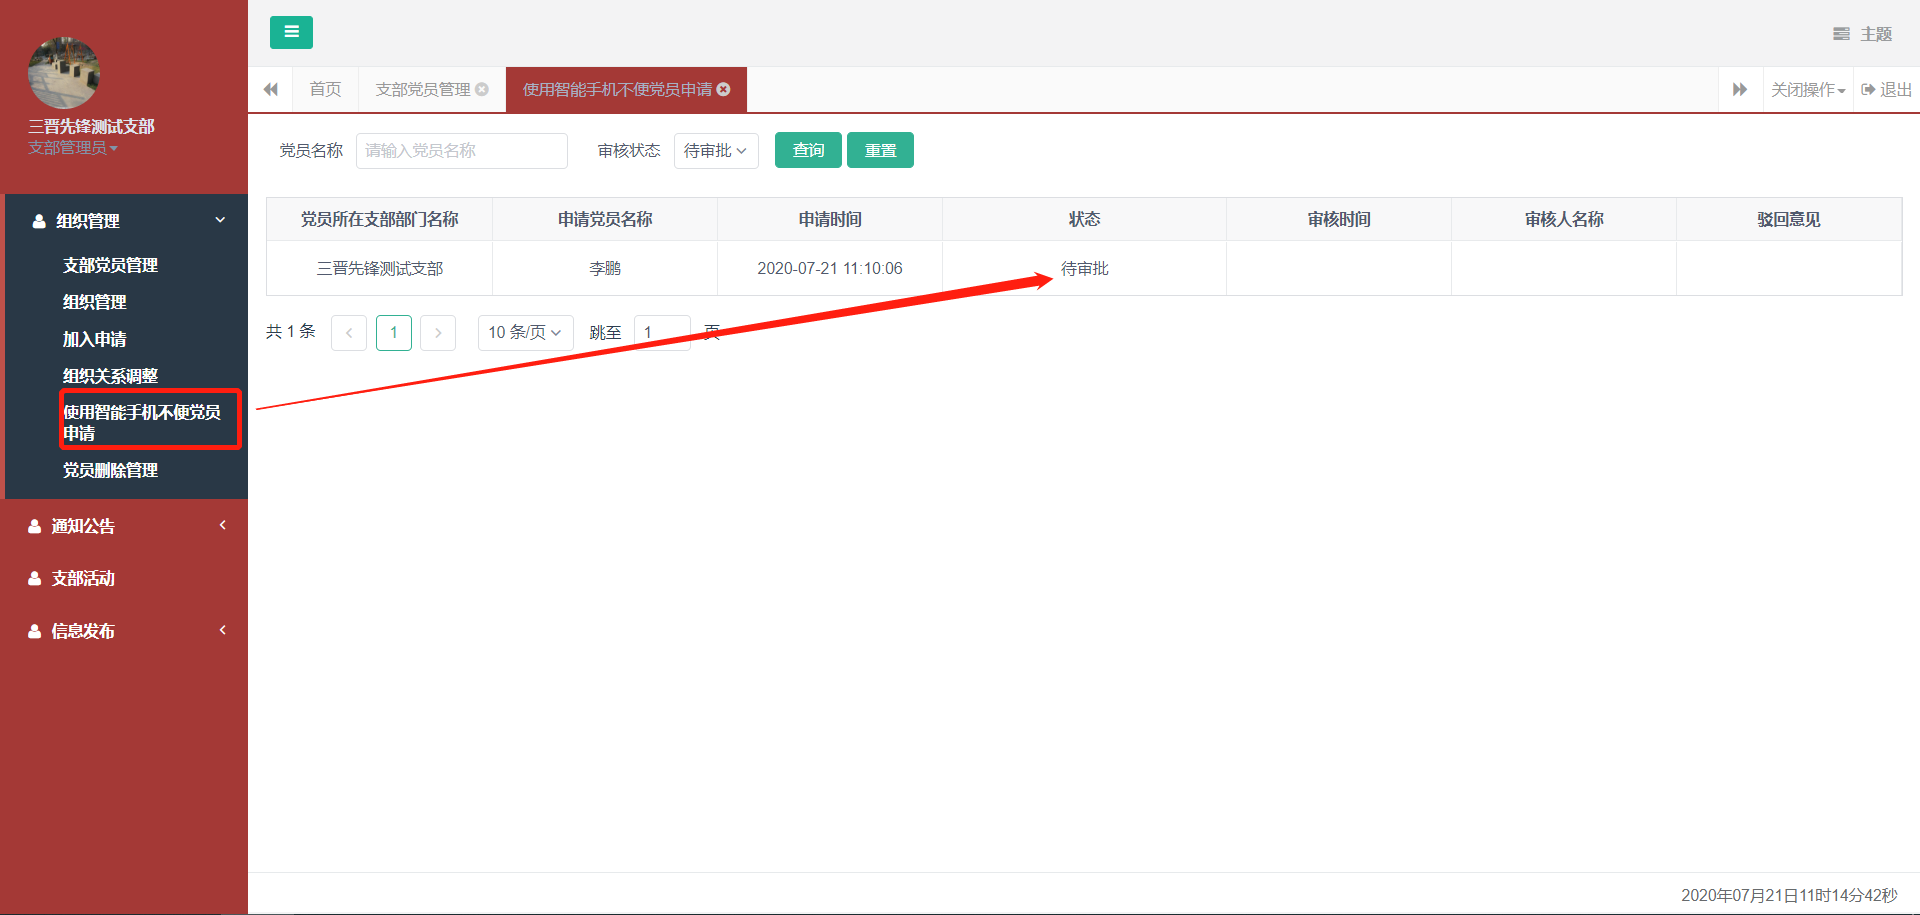Viewport: 1920px width, 915px height.
Task: Go to the previous results page arrow
Action: (x=349, y=333)
